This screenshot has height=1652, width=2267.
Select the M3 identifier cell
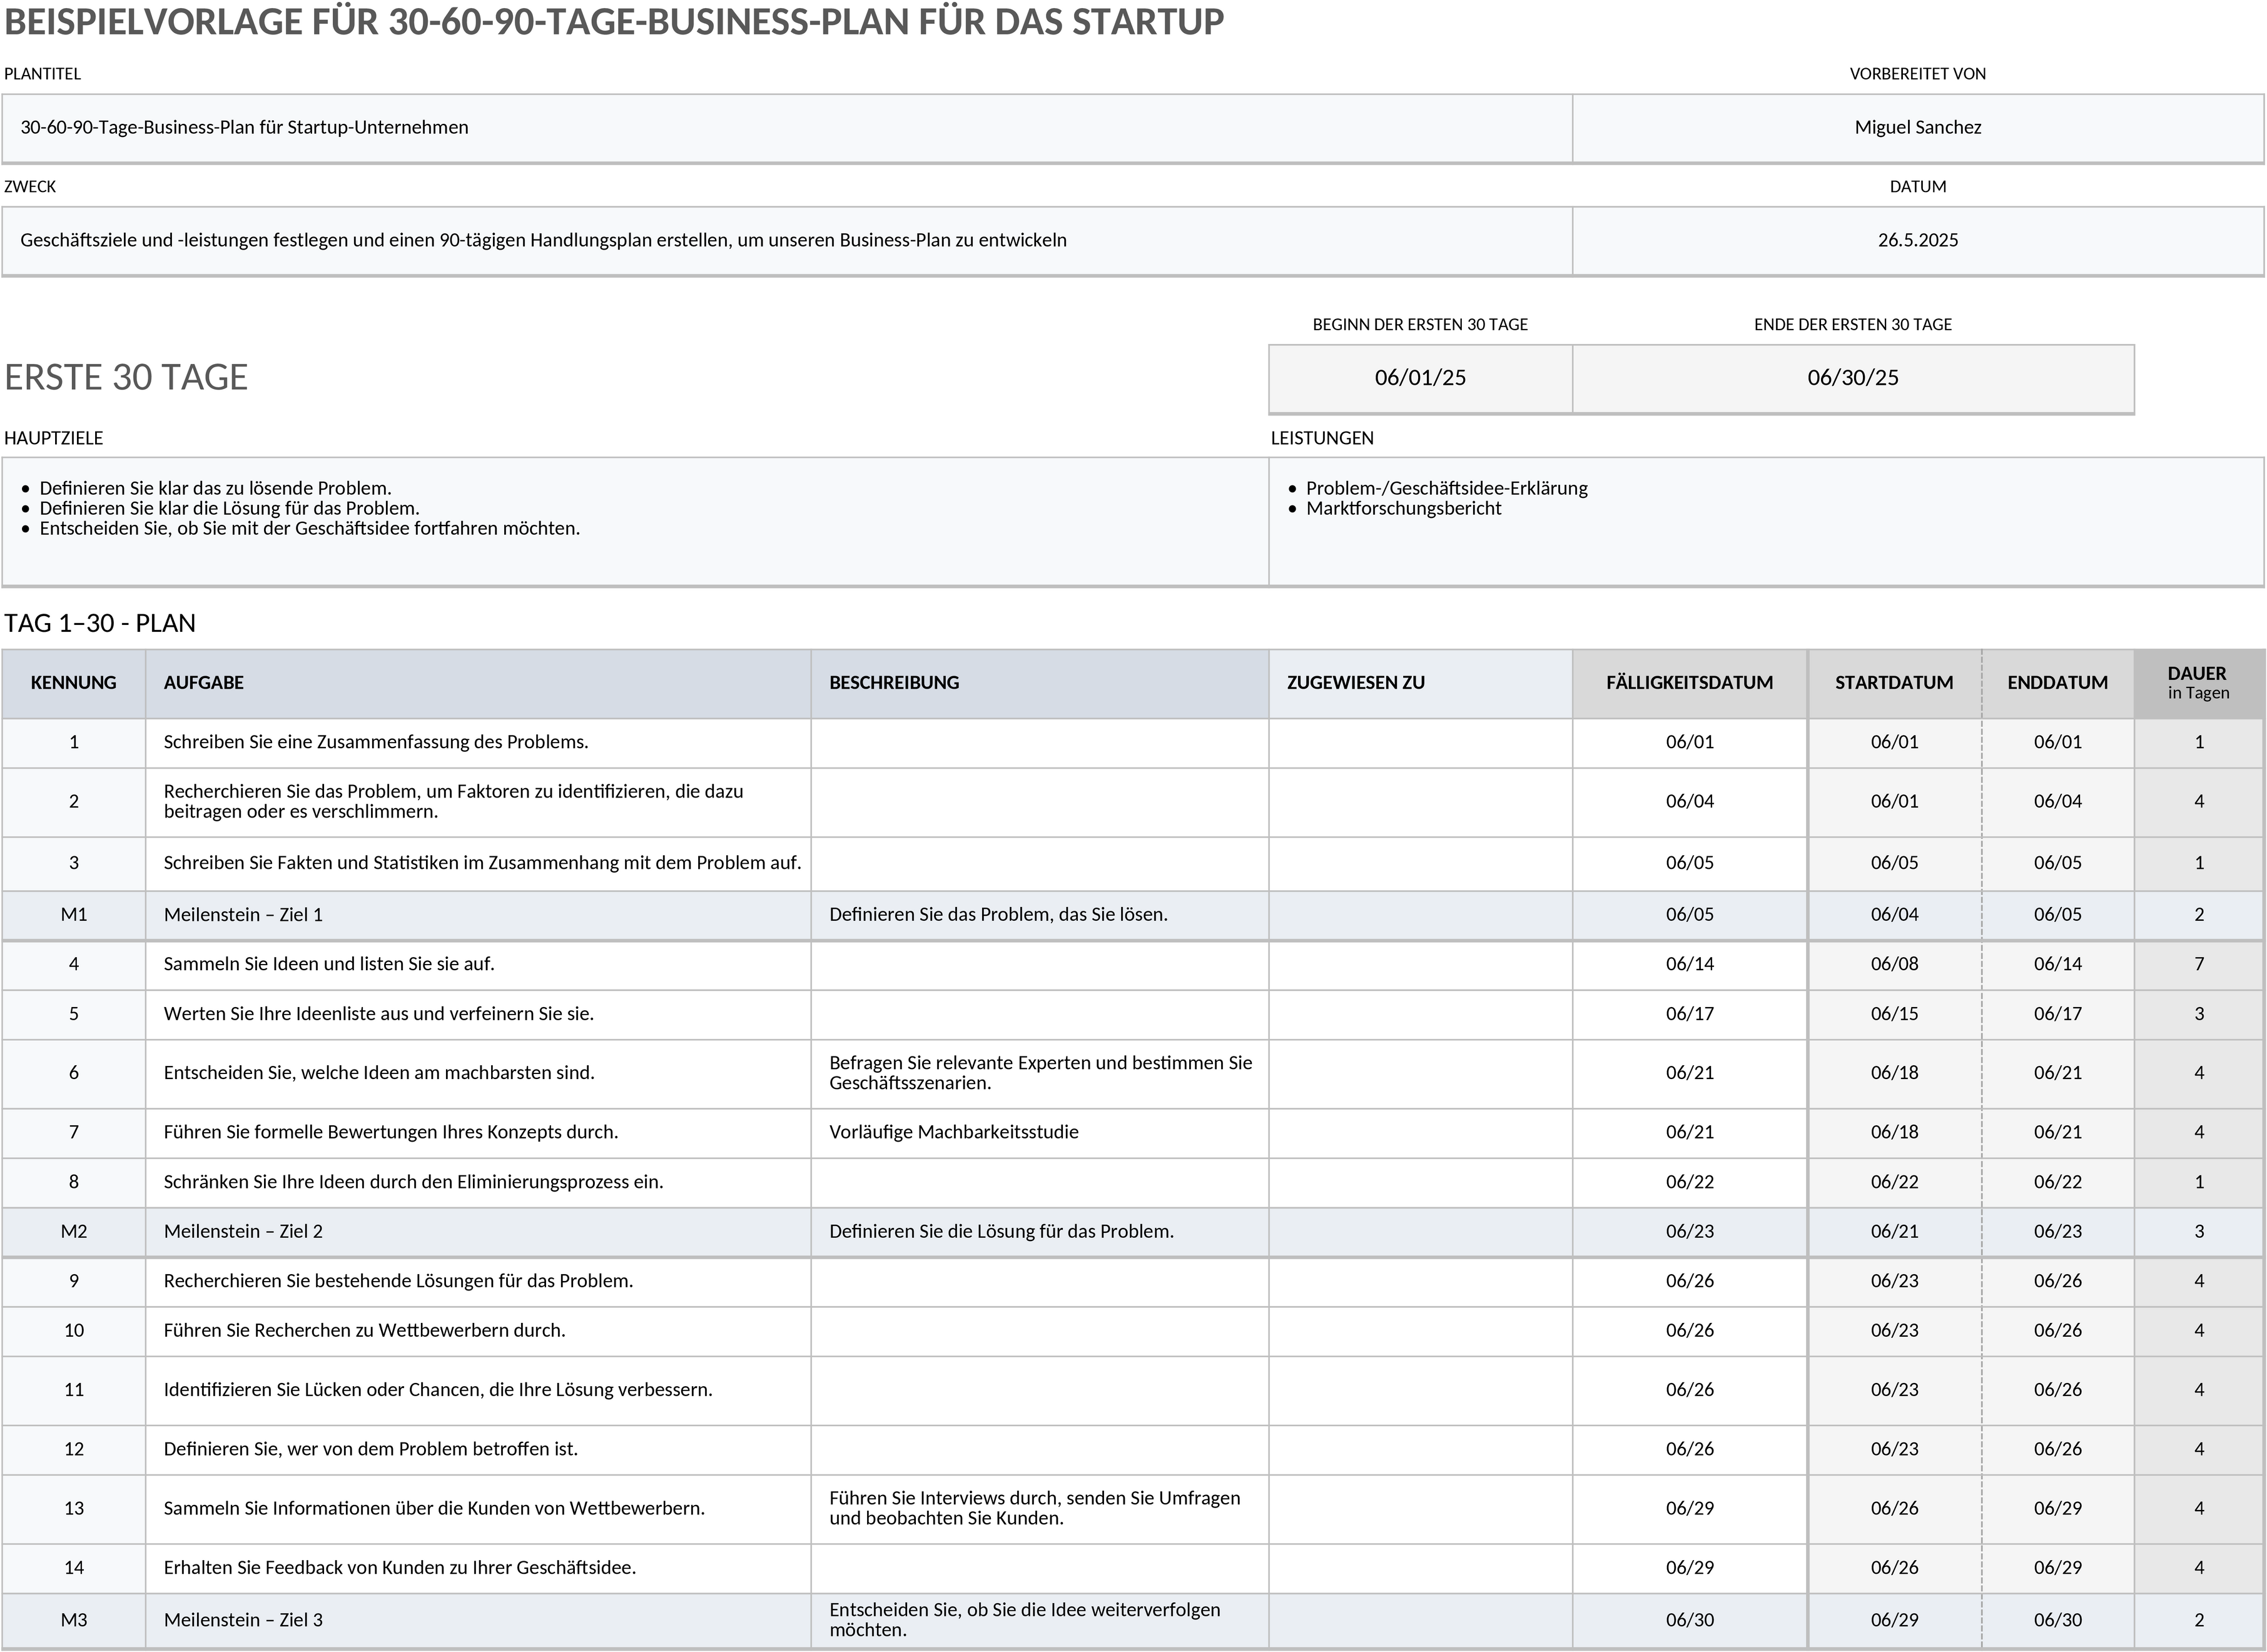(74, 1620)
